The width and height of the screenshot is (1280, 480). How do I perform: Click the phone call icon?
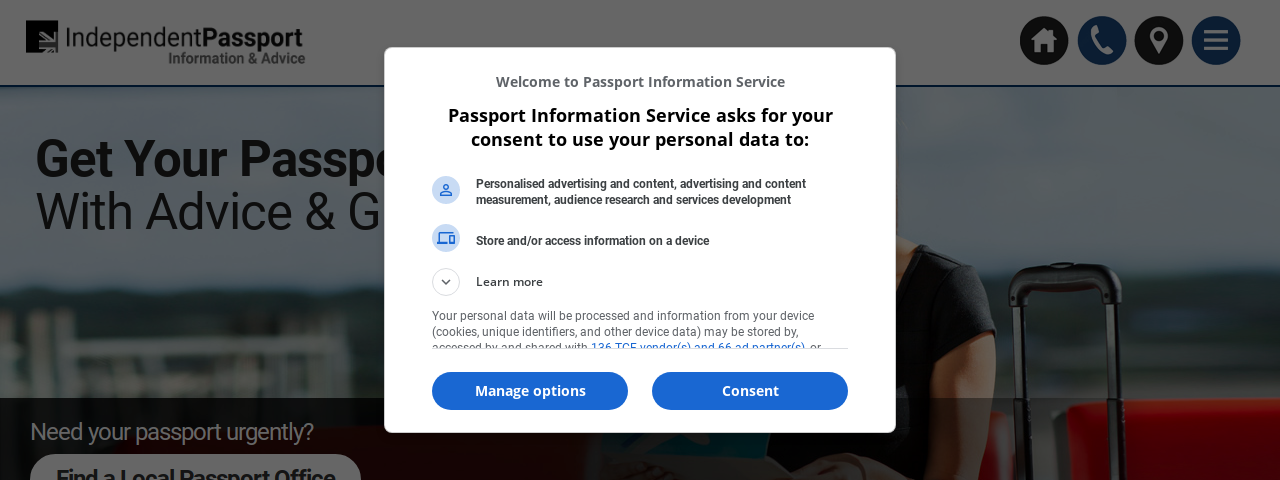tap(1102, 41)
